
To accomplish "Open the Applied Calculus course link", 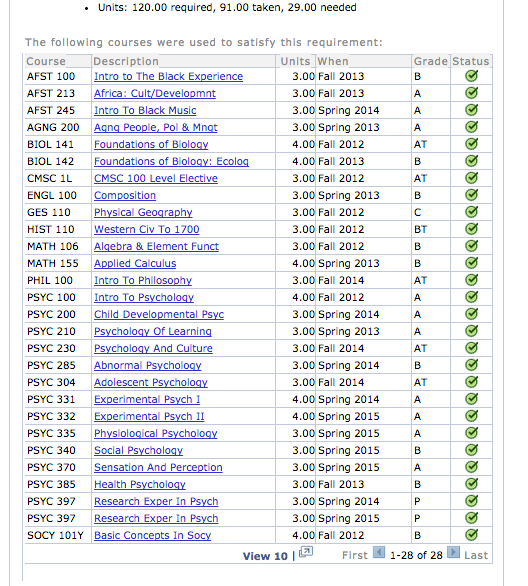I will [135, 263].
